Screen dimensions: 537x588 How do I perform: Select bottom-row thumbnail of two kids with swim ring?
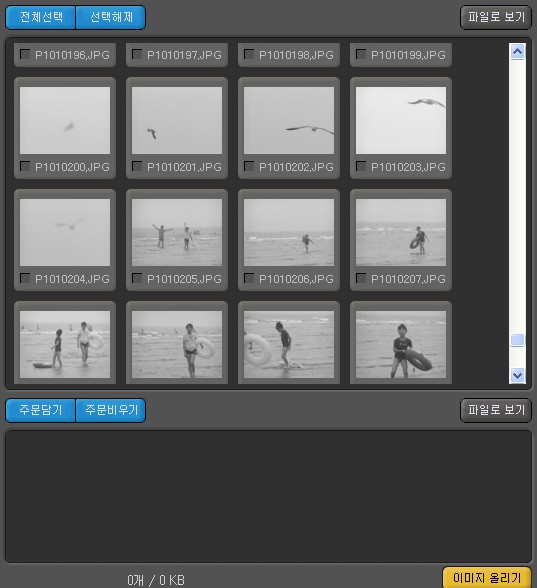[x=65, y=344]
